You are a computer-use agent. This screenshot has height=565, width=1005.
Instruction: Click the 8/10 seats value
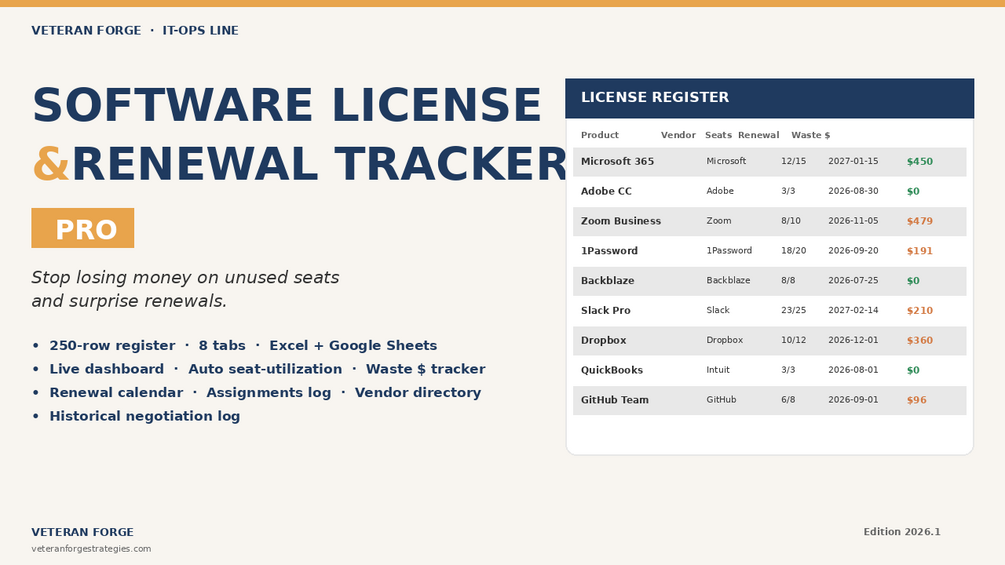coord(791,220)
